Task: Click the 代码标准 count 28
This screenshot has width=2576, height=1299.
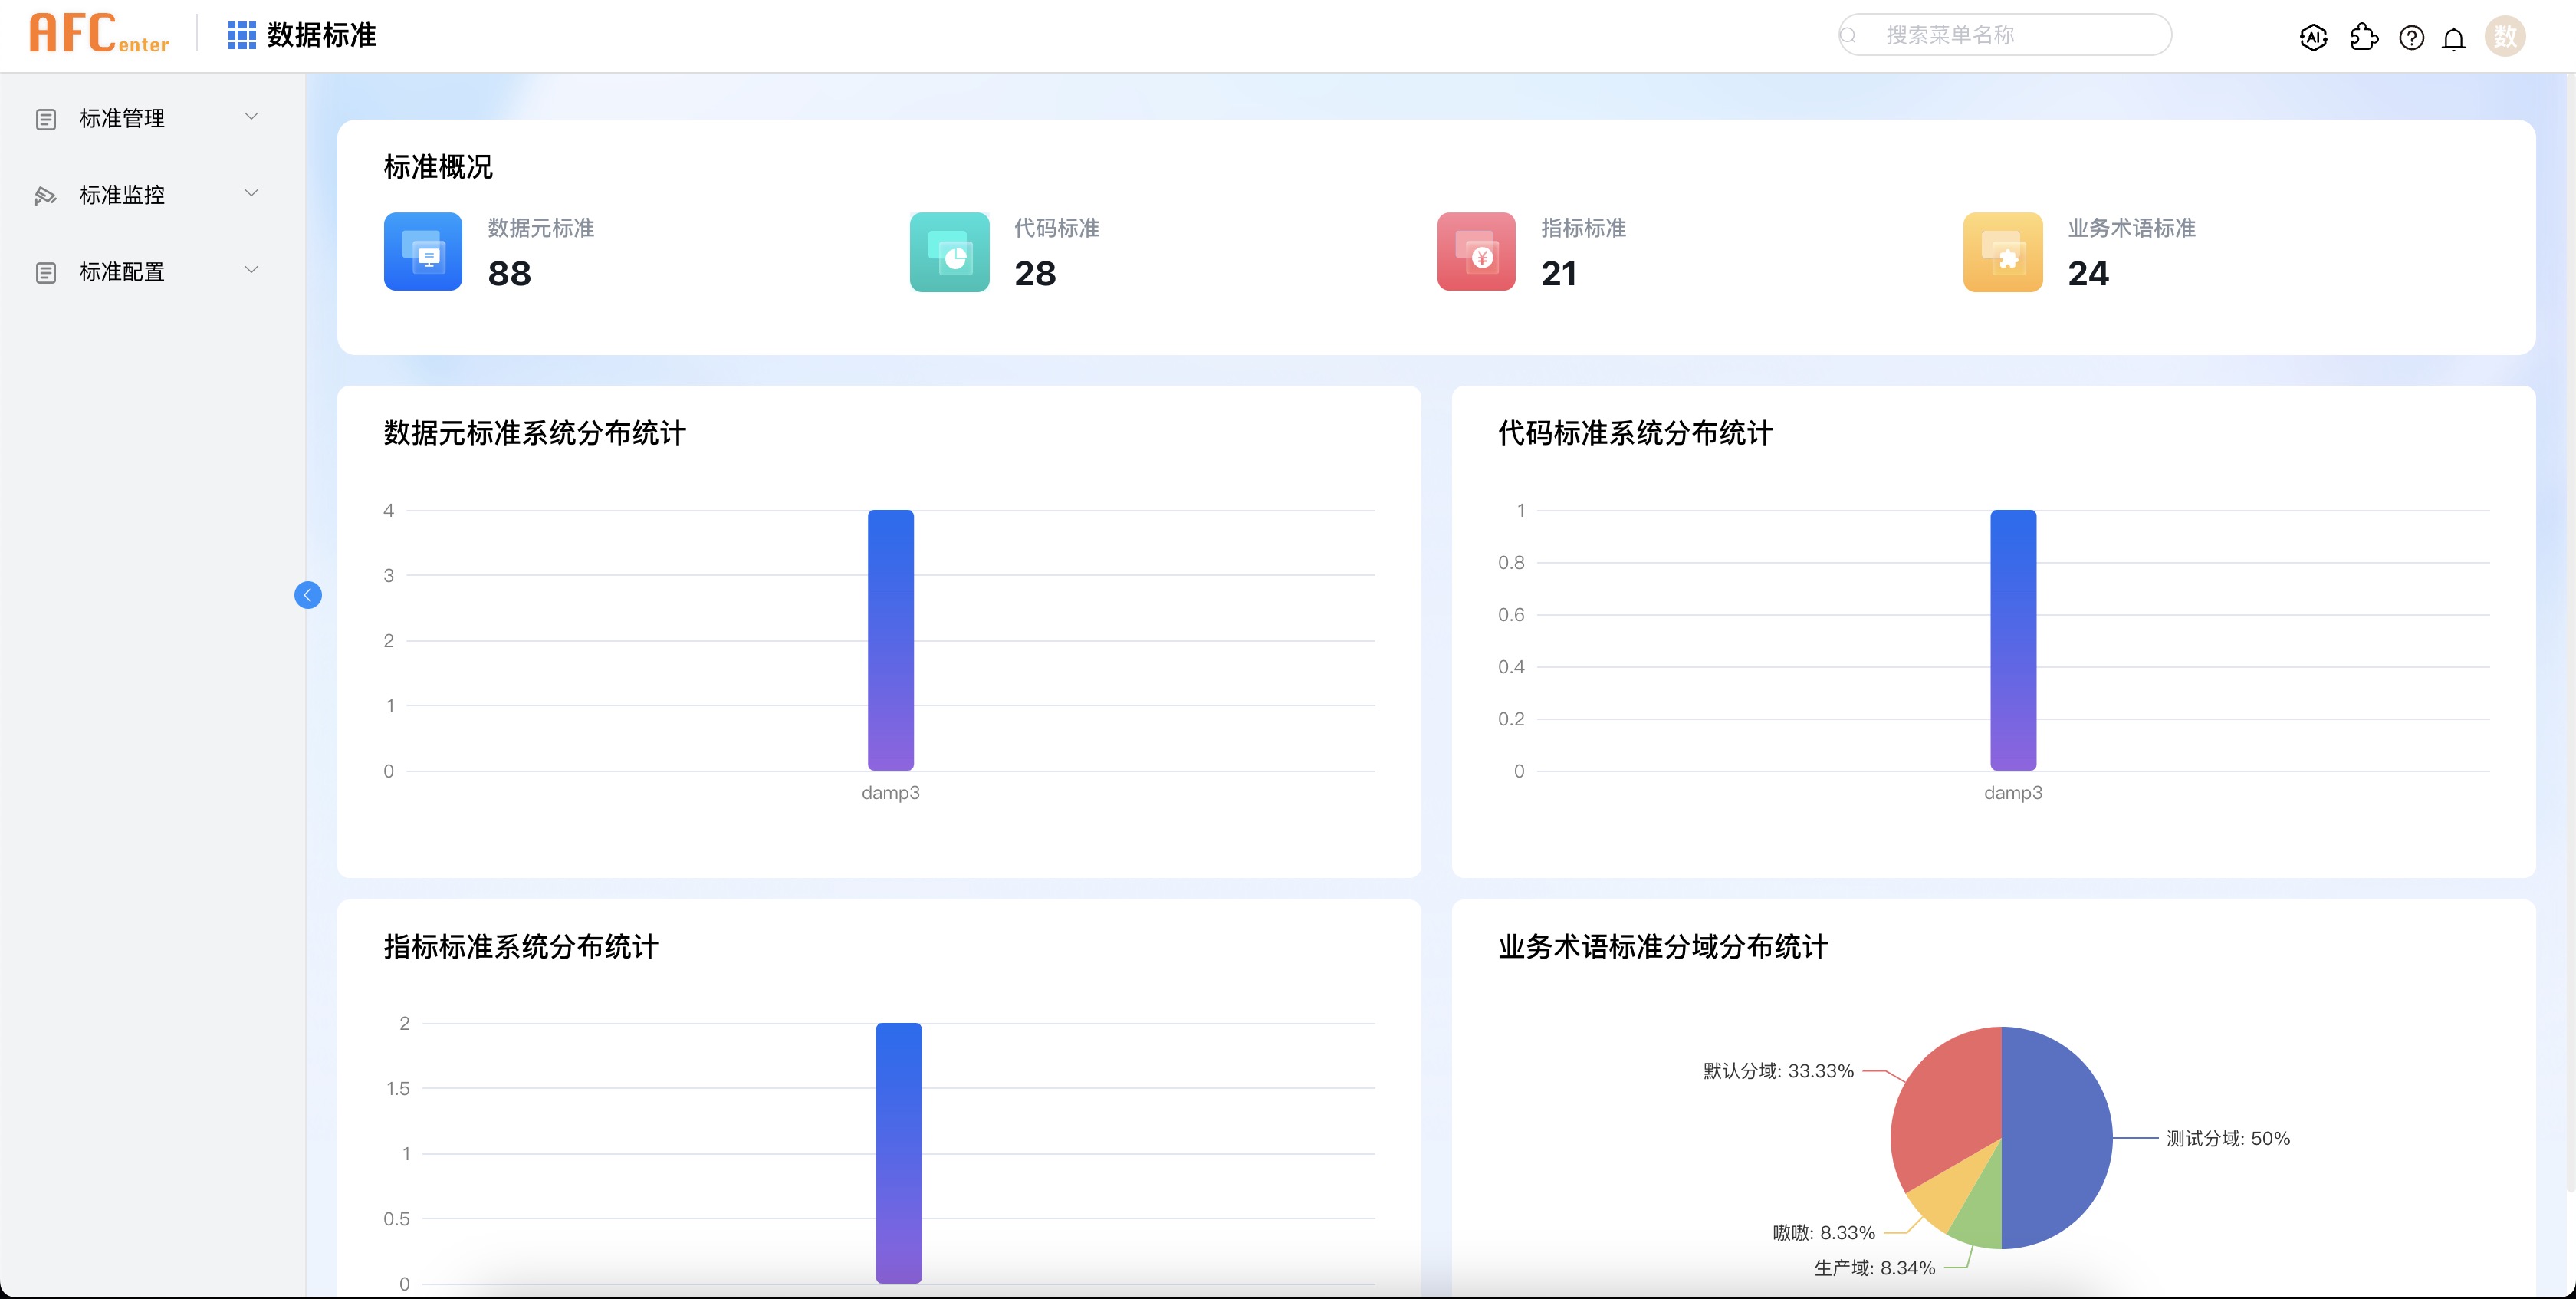Action: pyautogui.click(x=1035, y=273)
